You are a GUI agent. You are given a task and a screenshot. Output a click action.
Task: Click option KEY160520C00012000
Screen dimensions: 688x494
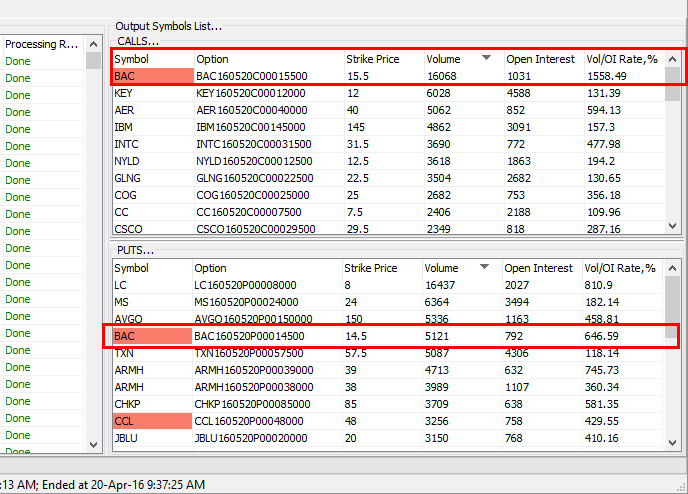251,93
